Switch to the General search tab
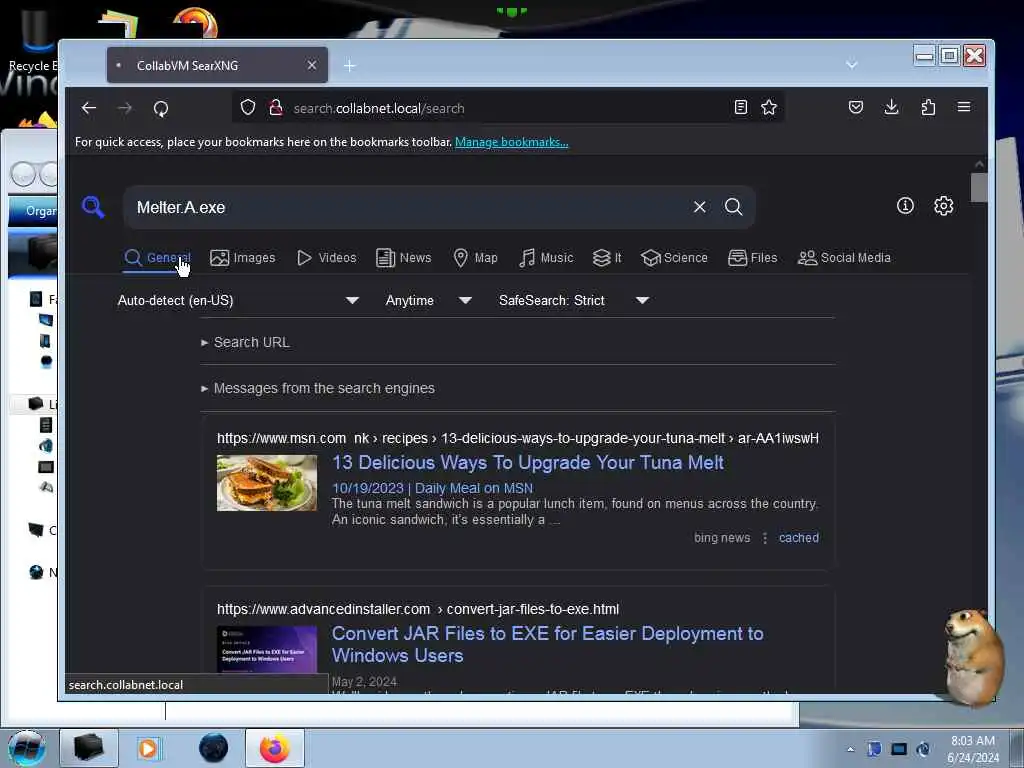Viewport: 1024px width, 768px height. coord(157,257)
